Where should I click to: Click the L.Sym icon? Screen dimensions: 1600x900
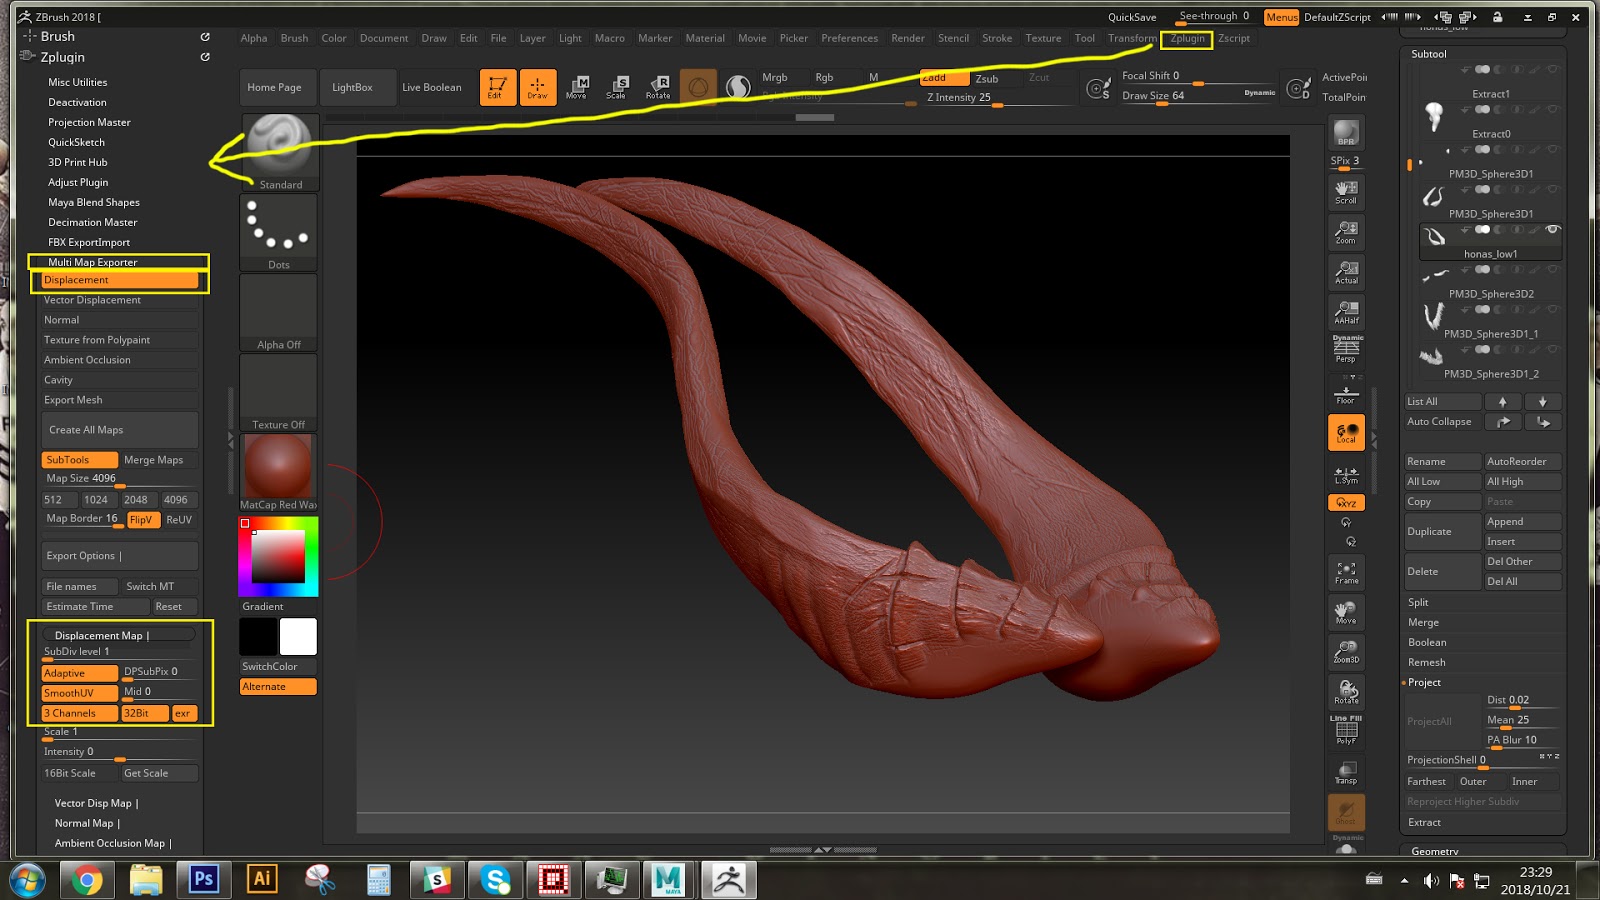tap(1346, 474)
